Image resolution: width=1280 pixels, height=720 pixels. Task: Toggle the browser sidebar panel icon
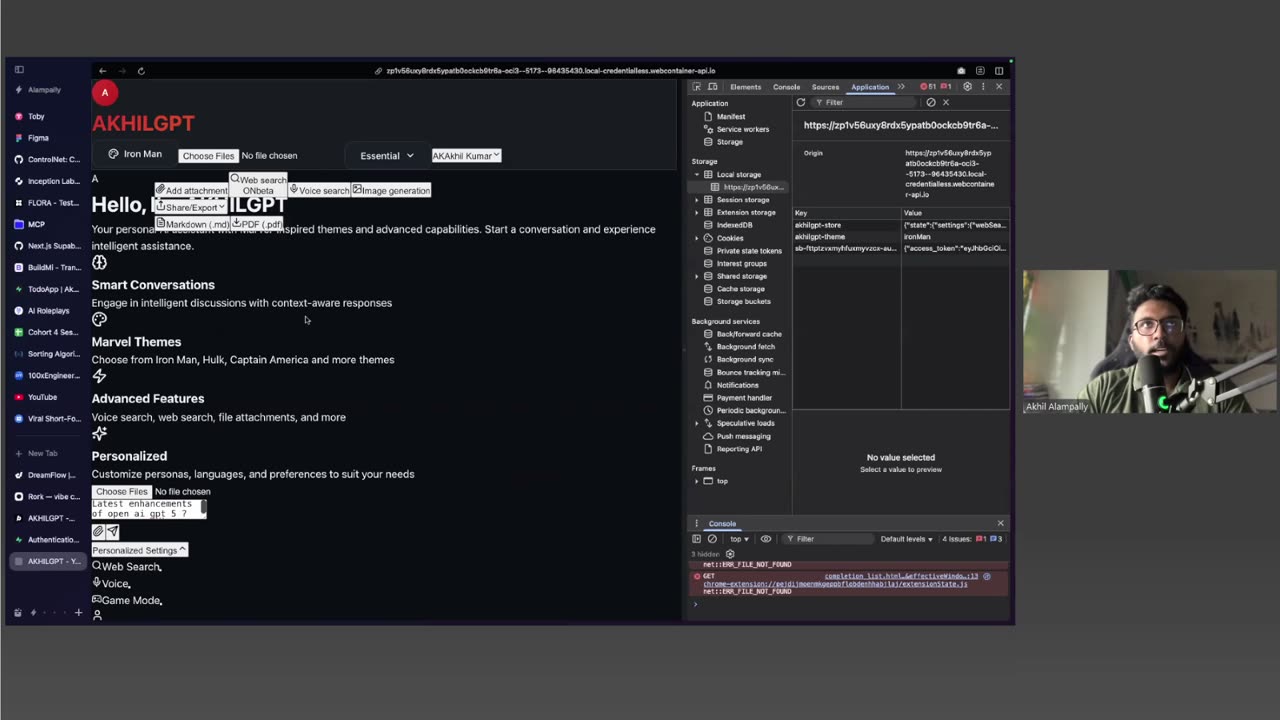[x=19, y=70]
